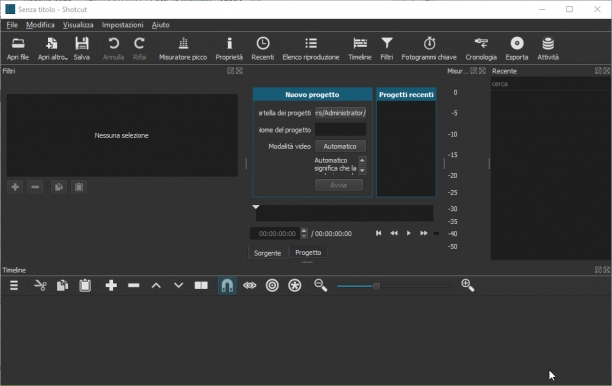The width and height of the screenshot is (612, 386).
Task: Click the fast forward playback button
Action: click(x=423, y=233)
